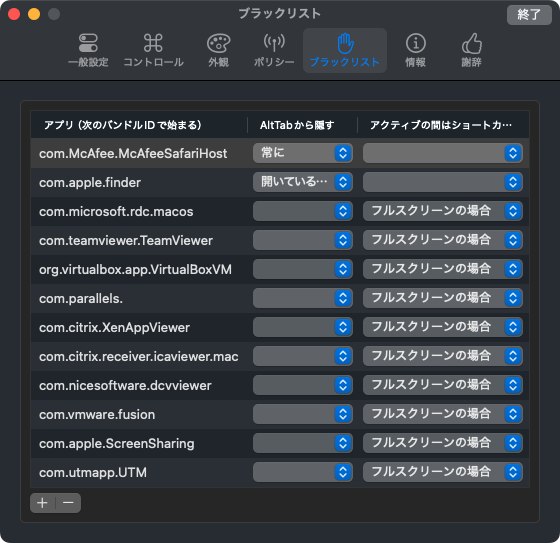Select the ブラックリスト hand icon tab
560x543 pixels.
[x=345, y=50]
